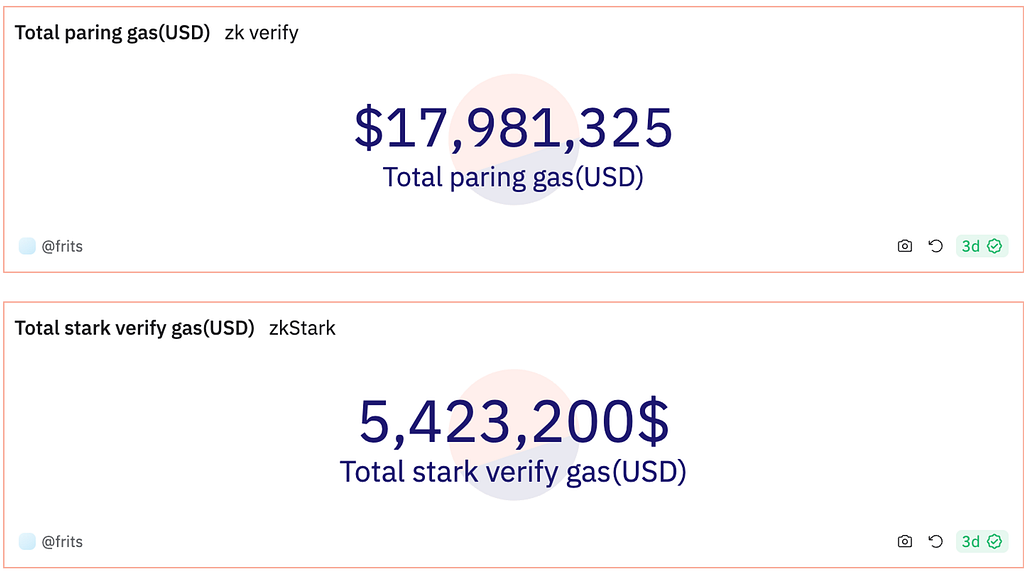Click the camera screenshot icon in paring gas panel
1024x575 pixels.
click(x=904, y=246)
